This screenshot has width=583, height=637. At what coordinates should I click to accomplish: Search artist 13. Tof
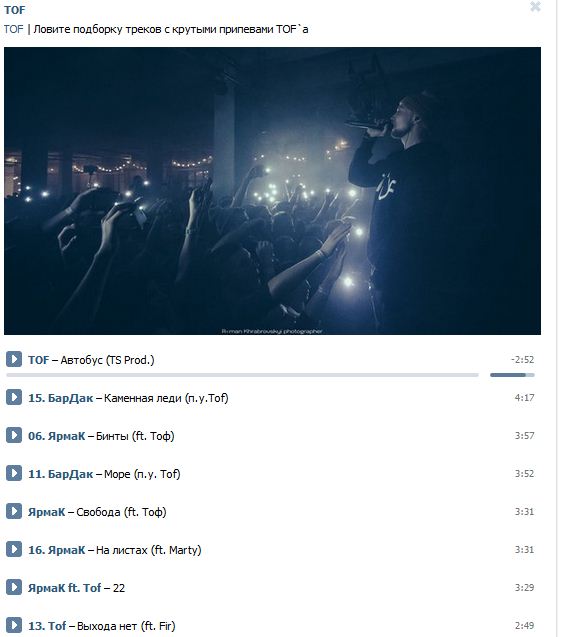pyautogui.click(x=47, y=626)
